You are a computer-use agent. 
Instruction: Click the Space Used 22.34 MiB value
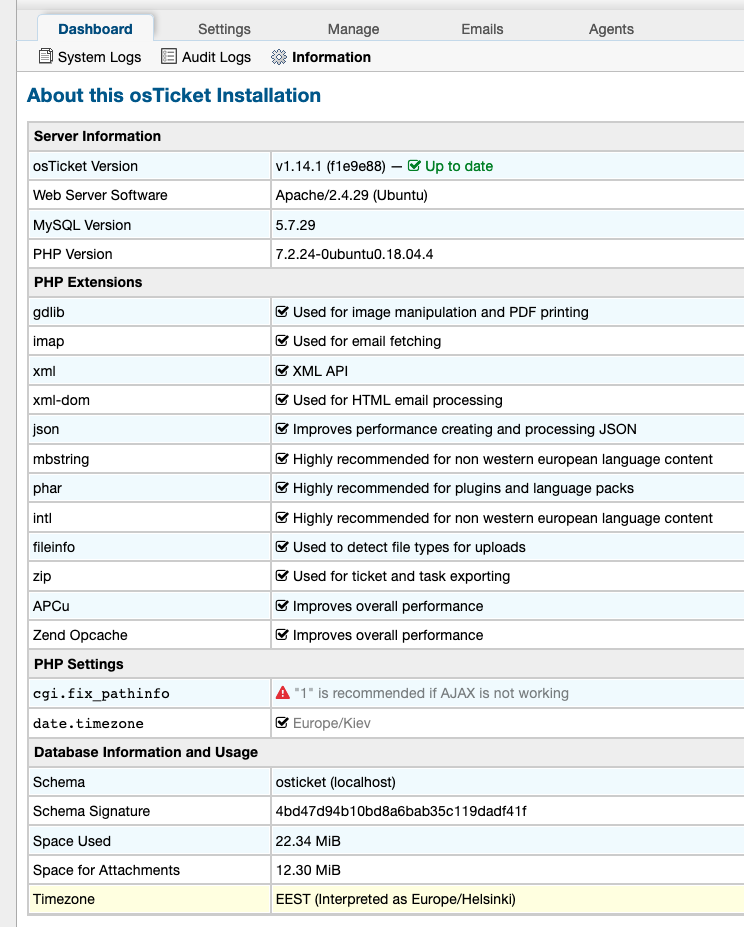pyautogui.click(x=308, y=841)
